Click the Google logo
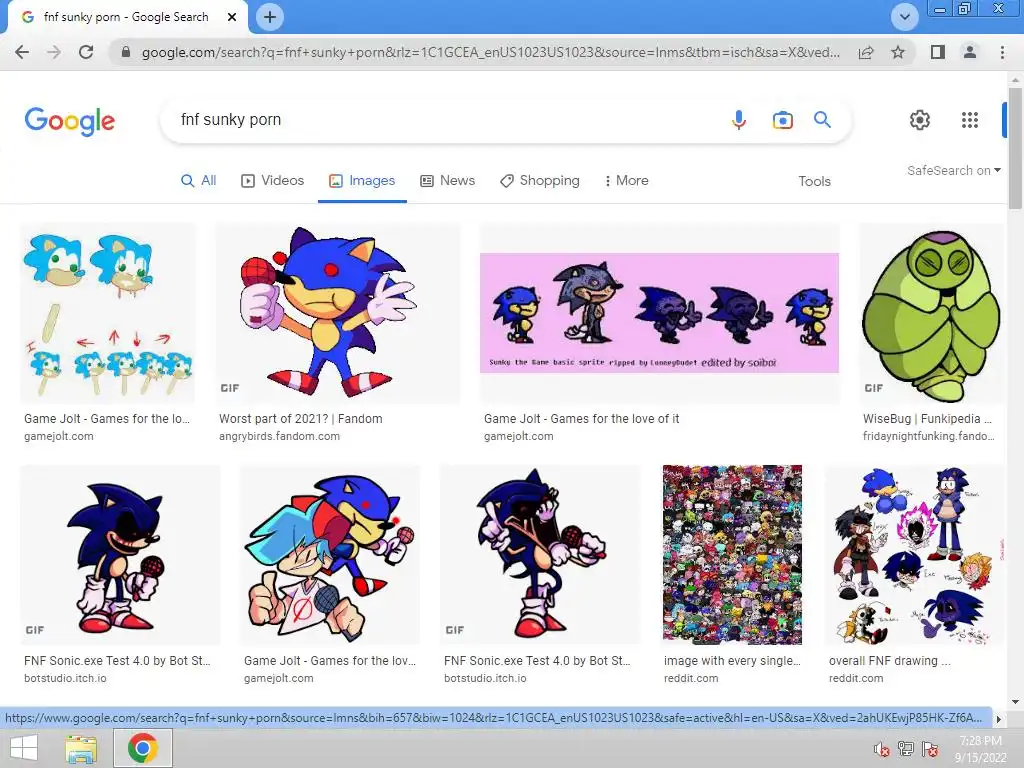Viewport: 1024px width, 768px height. click(70, 121)
